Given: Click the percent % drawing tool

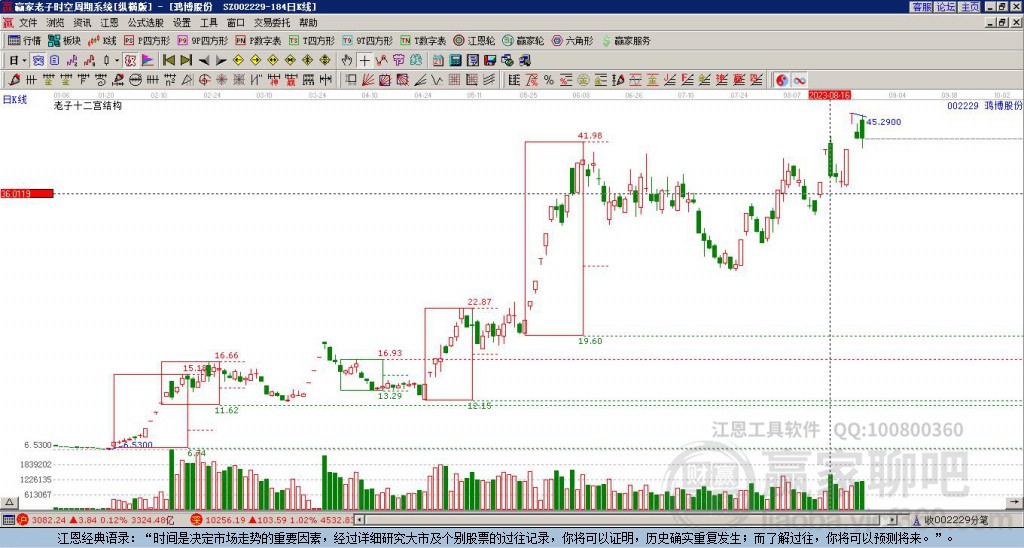Looking at the screenshot, I should coord(549,80).
